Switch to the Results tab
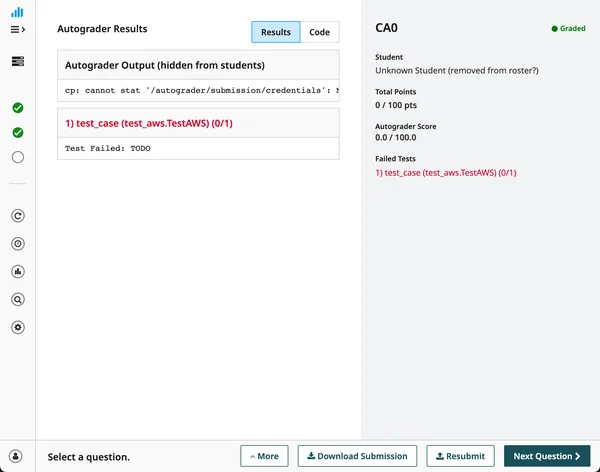This screenshot has width=600, height=472. point(276,32)
